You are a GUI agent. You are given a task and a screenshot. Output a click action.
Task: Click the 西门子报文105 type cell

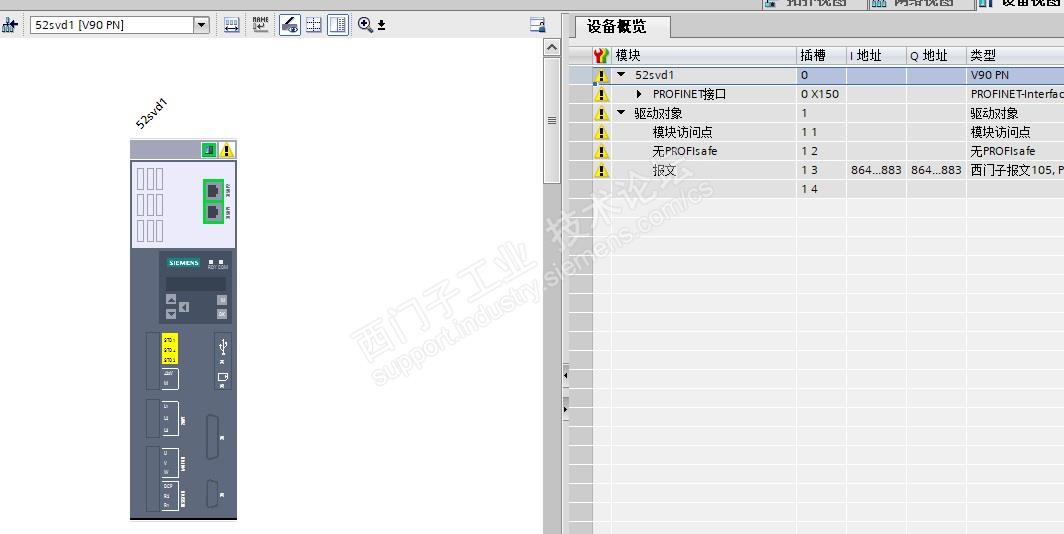pos(1016,170)
